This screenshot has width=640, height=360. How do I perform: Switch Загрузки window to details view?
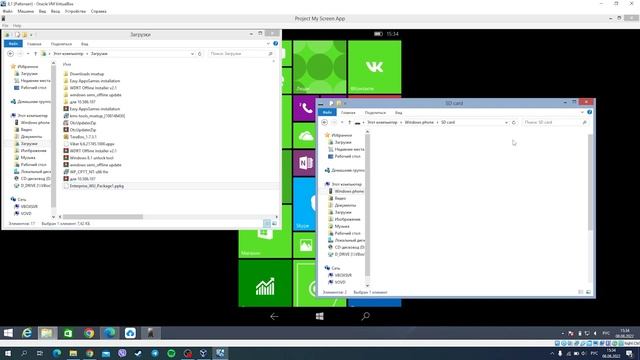267,223
